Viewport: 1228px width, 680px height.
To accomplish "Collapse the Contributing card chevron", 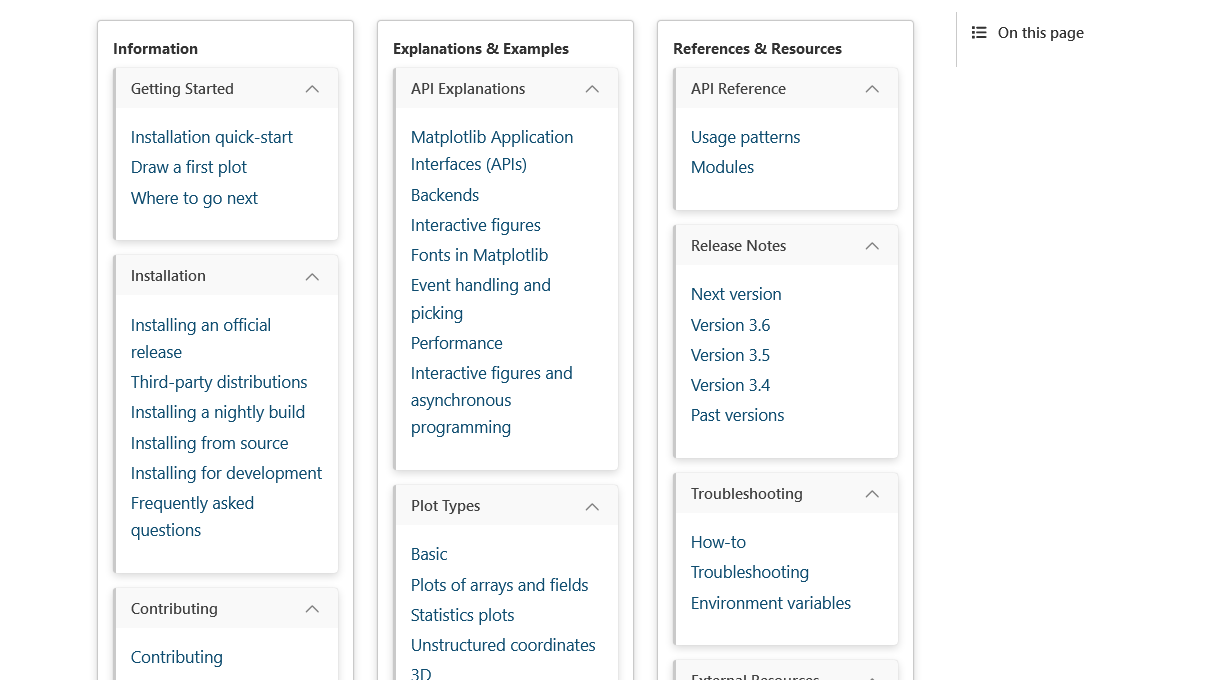I will coord(312,609).
